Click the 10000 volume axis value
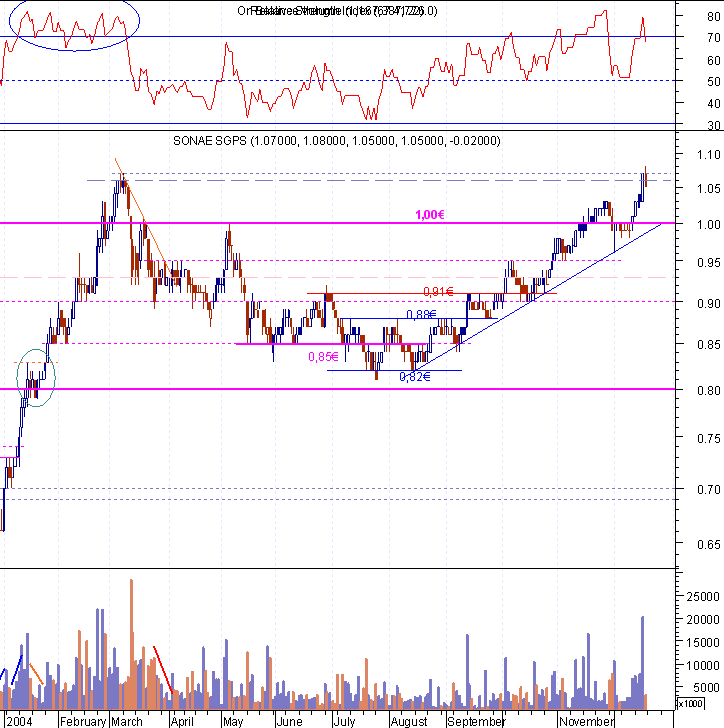This screenshot has height=728, width=724. pos(703,665)
